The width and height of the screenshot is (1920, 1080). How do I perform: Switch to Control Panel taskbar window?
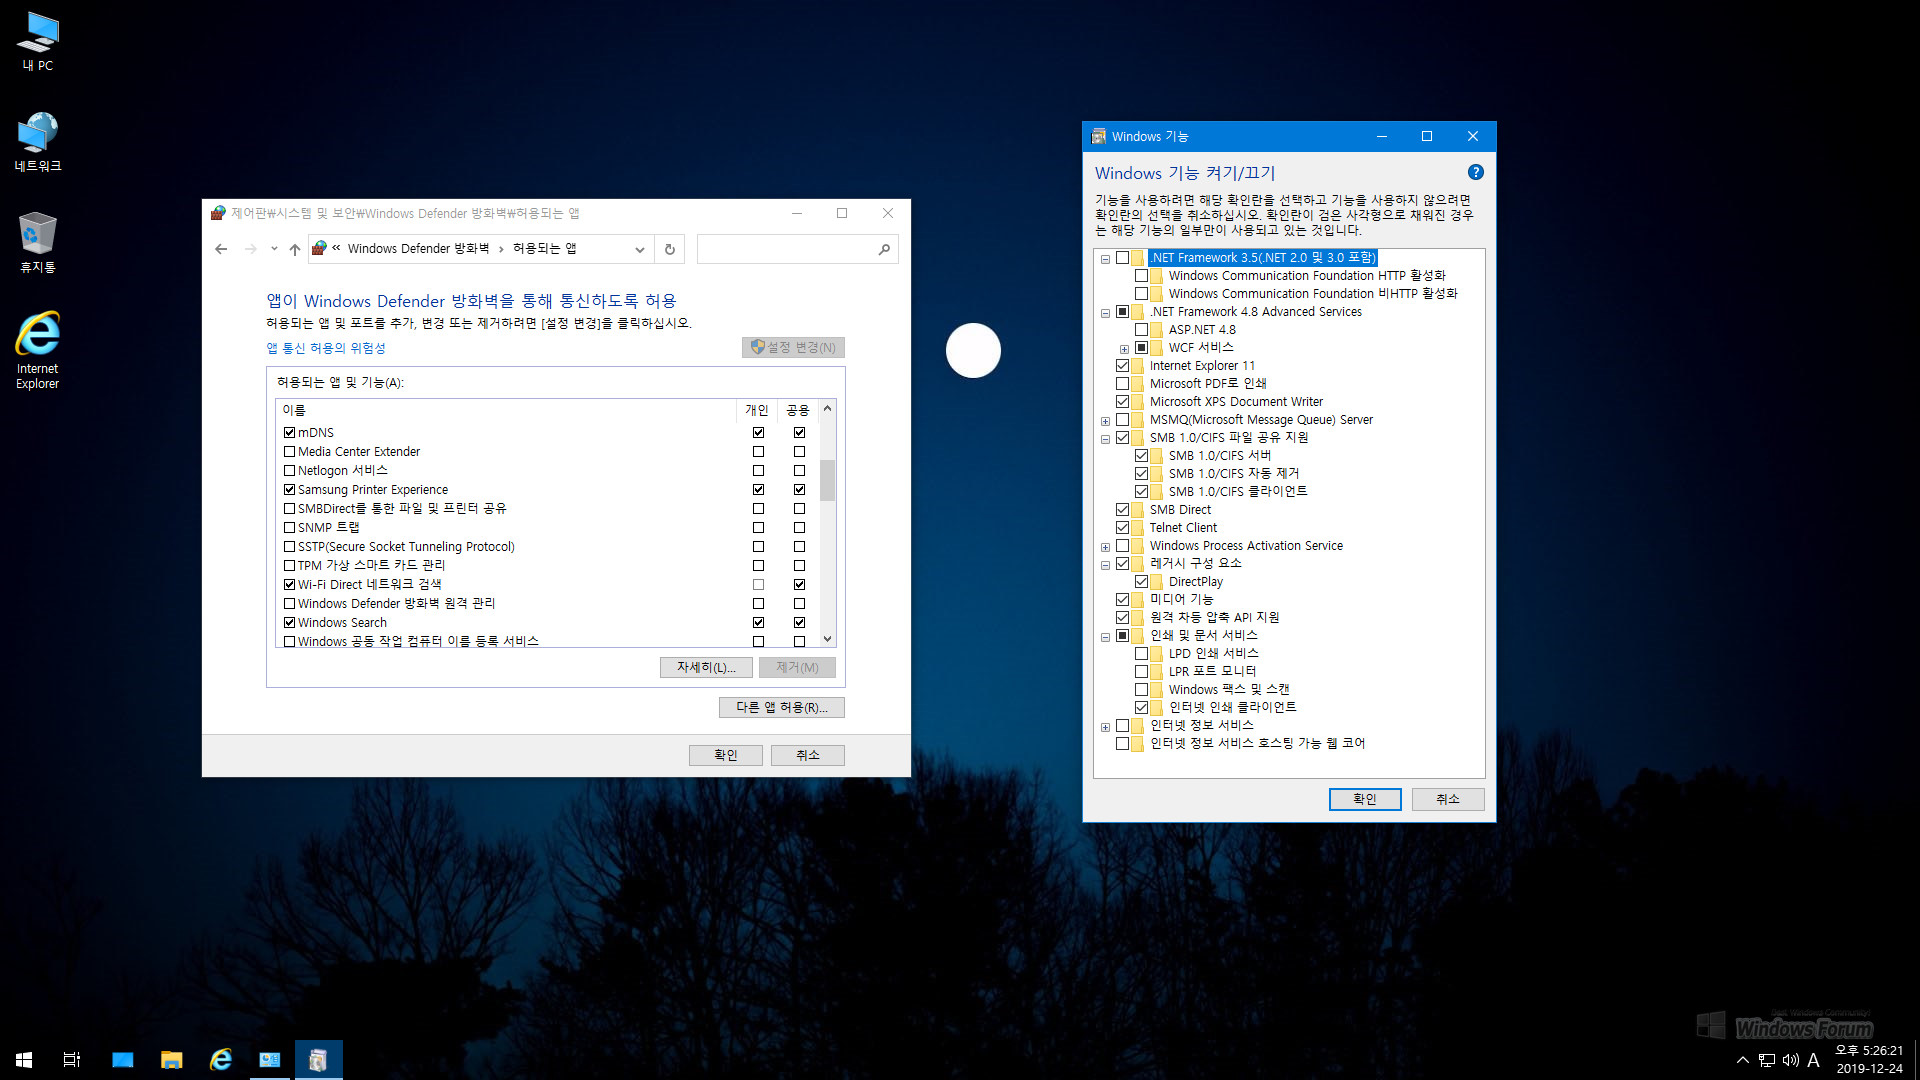(x=270, y=1059)
